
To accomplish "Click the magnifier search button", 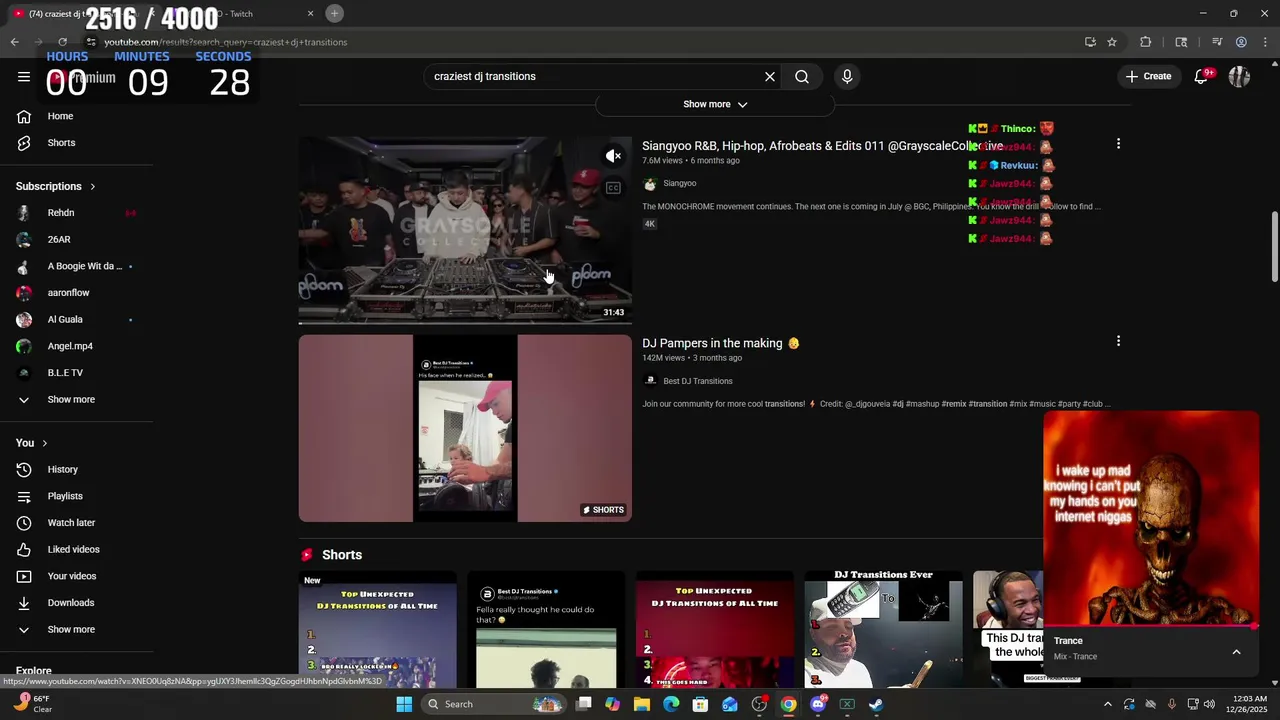I will (x=802, y=77).
